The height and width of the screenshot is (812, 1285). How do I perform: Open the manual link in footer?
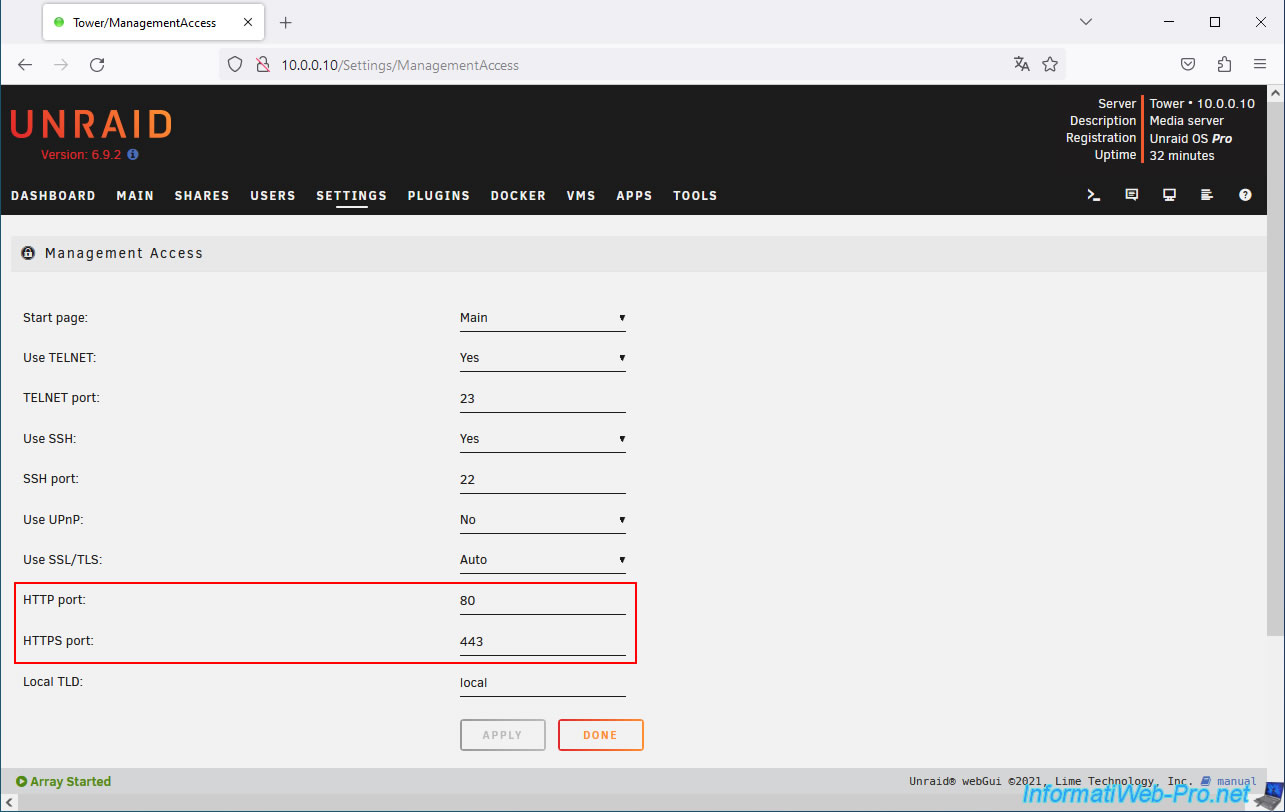(1236, 782)
